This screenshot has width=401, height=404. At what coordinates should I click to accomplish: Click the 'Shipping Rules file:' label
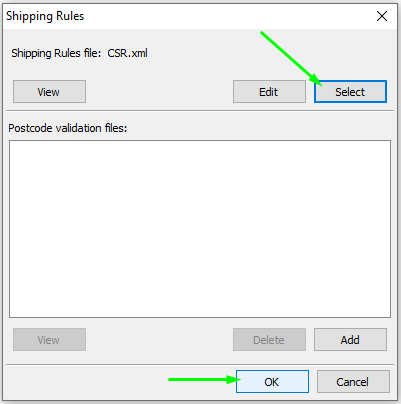click(x=56, y=53)
